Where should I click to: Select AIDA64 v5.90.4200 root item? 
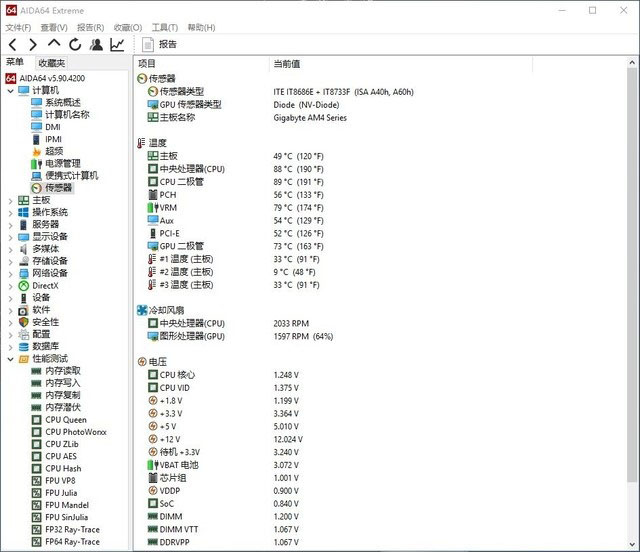(45, 78)
